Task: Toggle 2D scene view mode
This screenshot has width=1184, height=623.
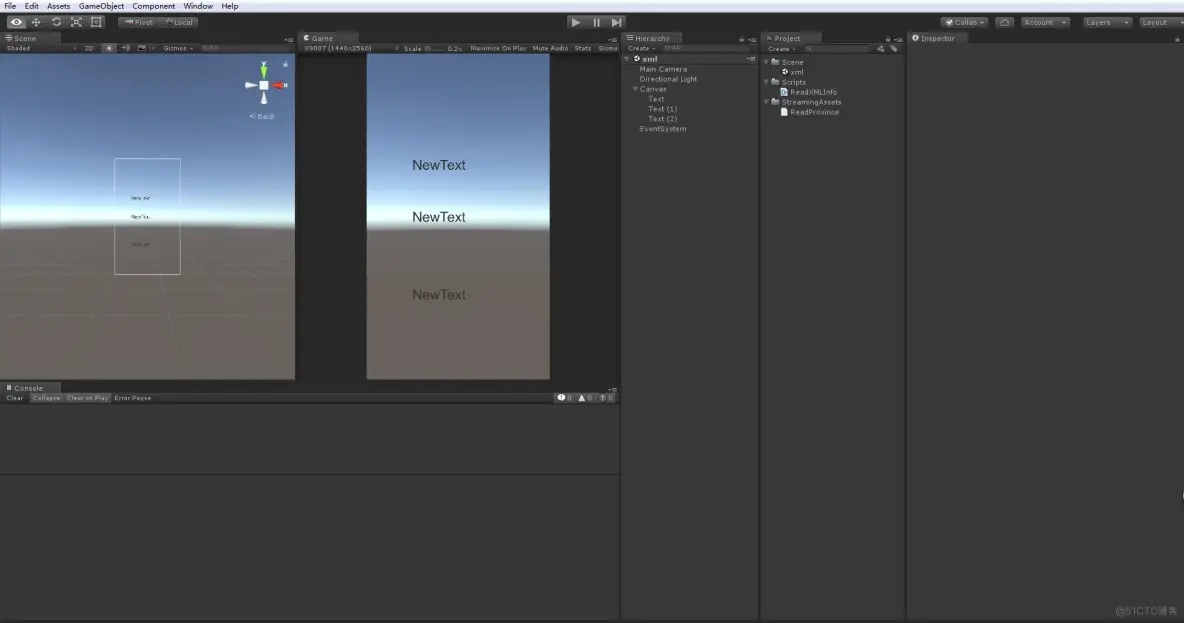Action: (x=89, y=48)
